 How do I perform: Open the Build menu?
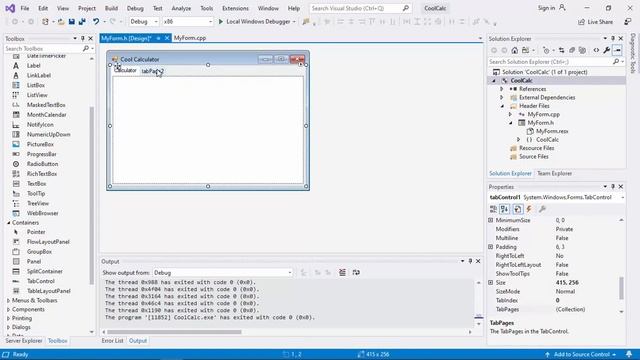click(x=111, y=8)
